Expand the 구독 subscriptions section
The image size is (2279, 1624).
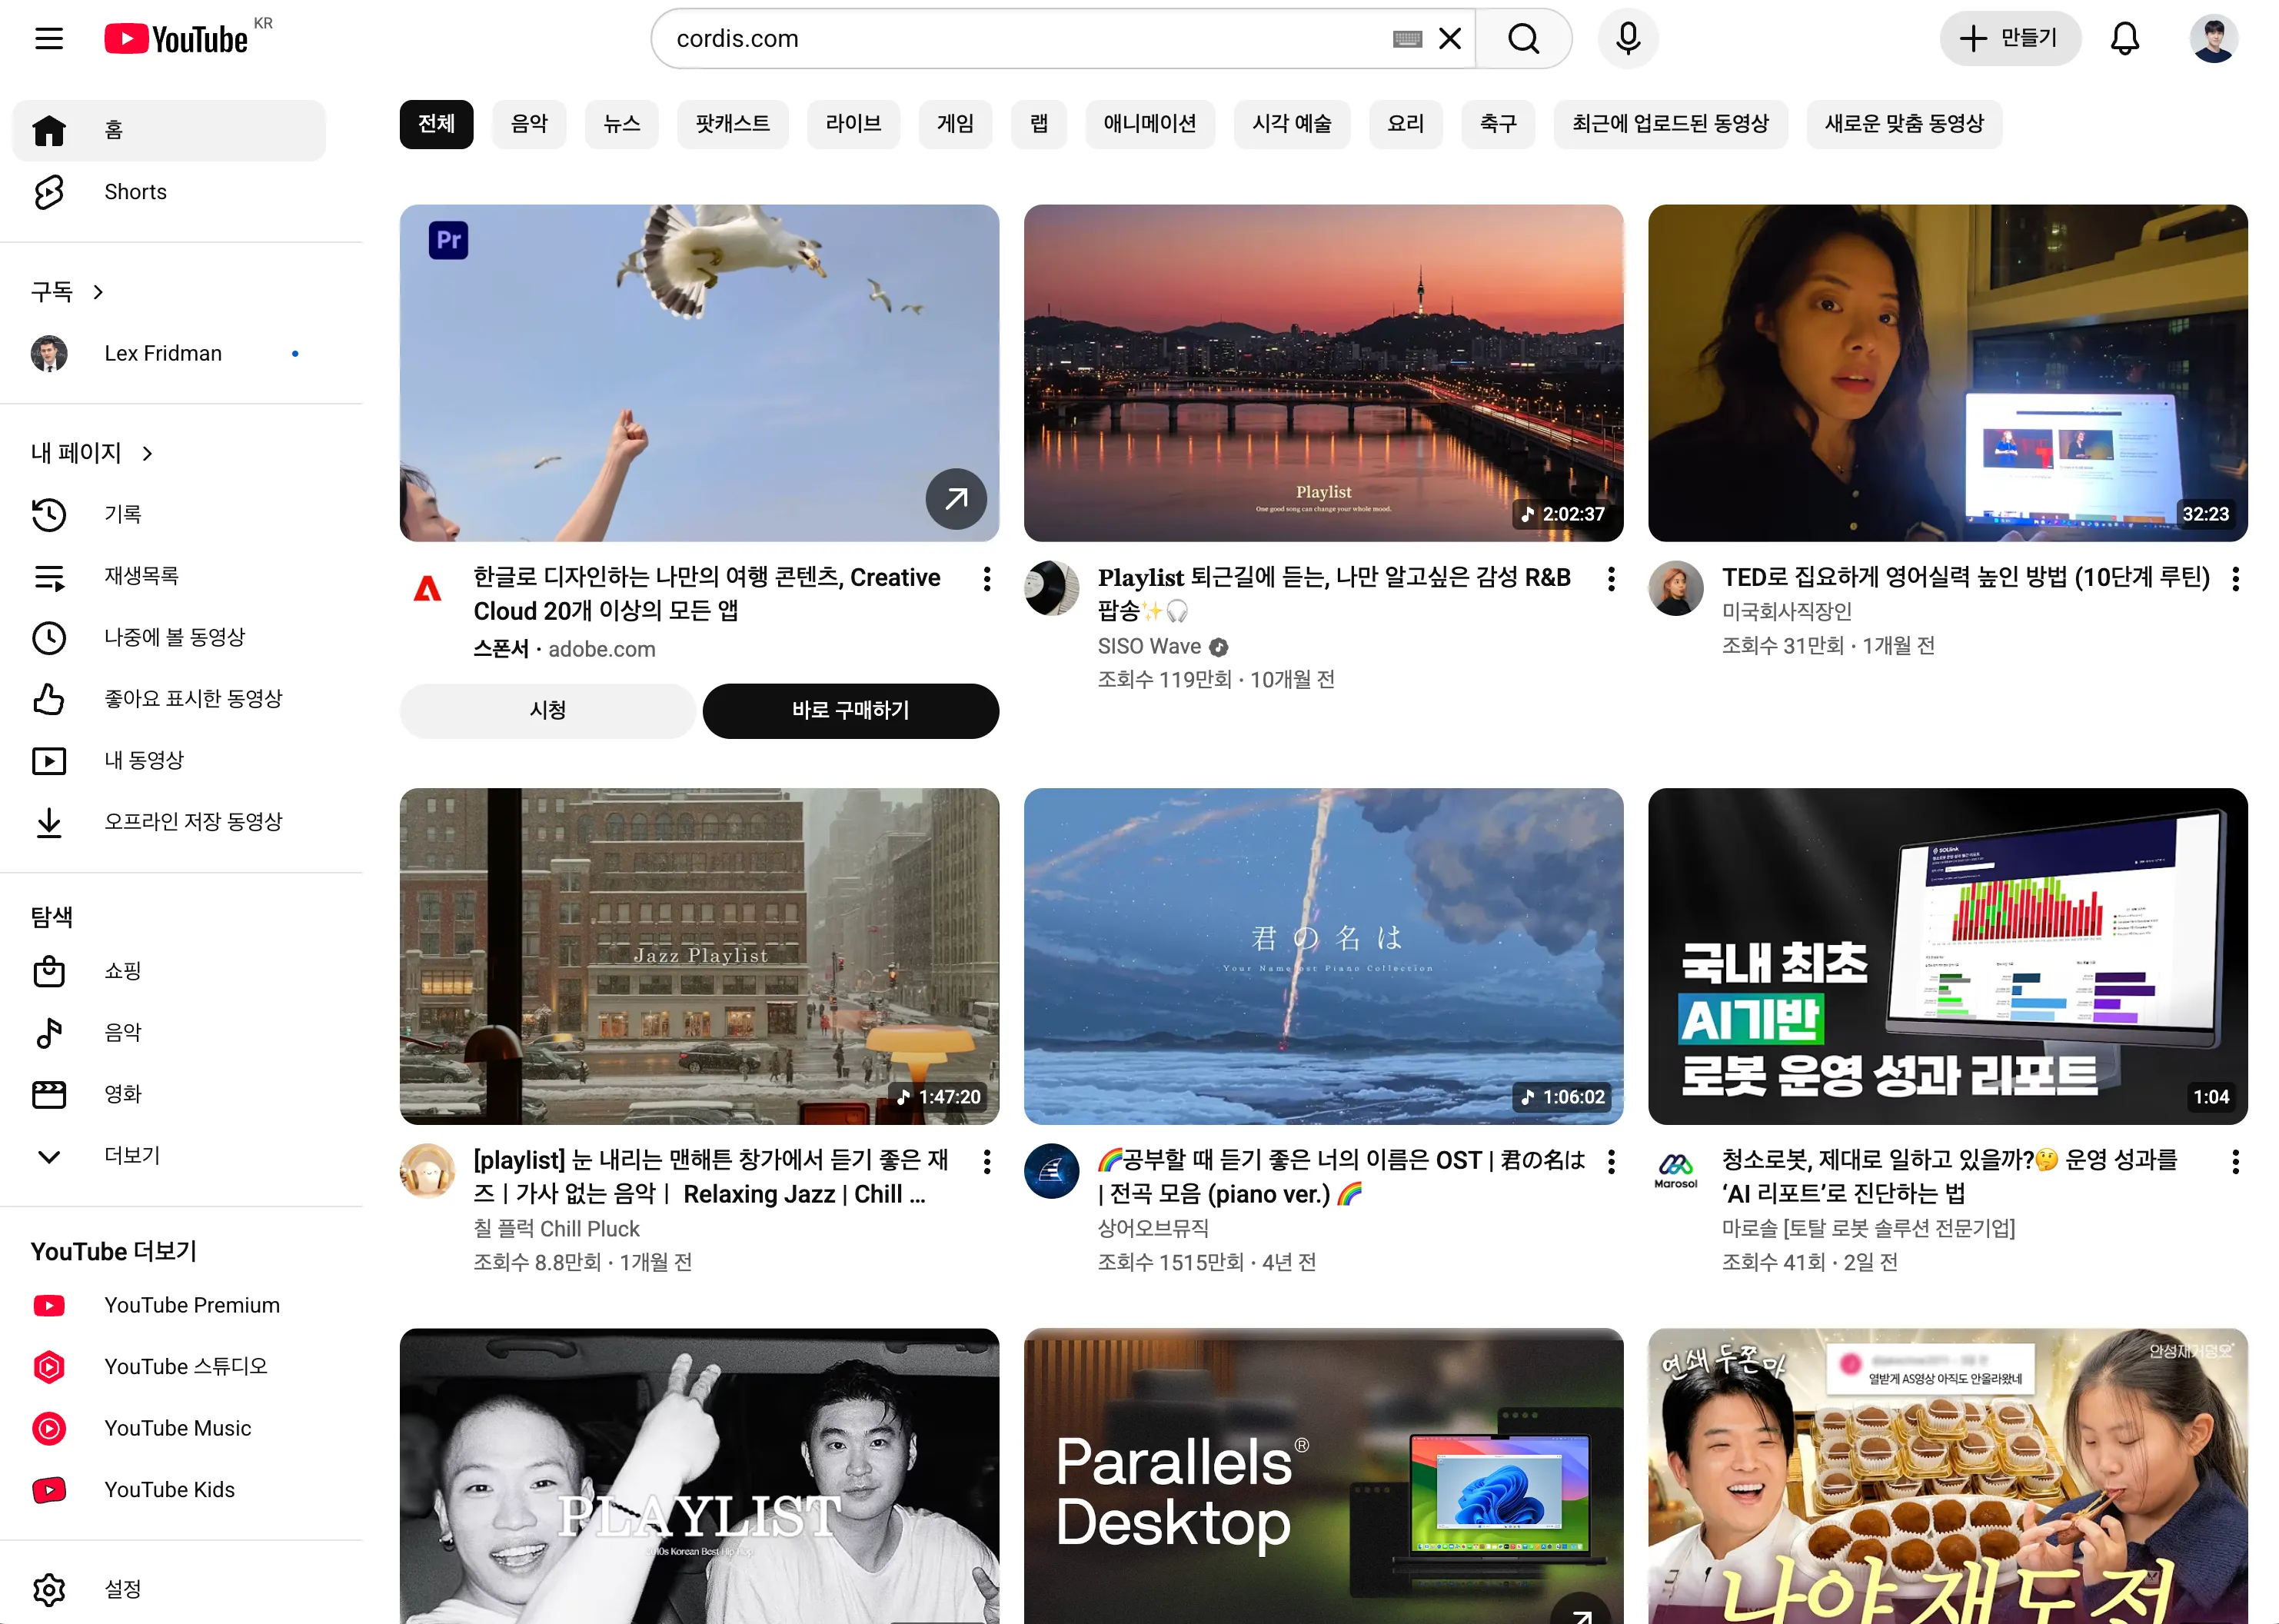click(x=67, y=292)
